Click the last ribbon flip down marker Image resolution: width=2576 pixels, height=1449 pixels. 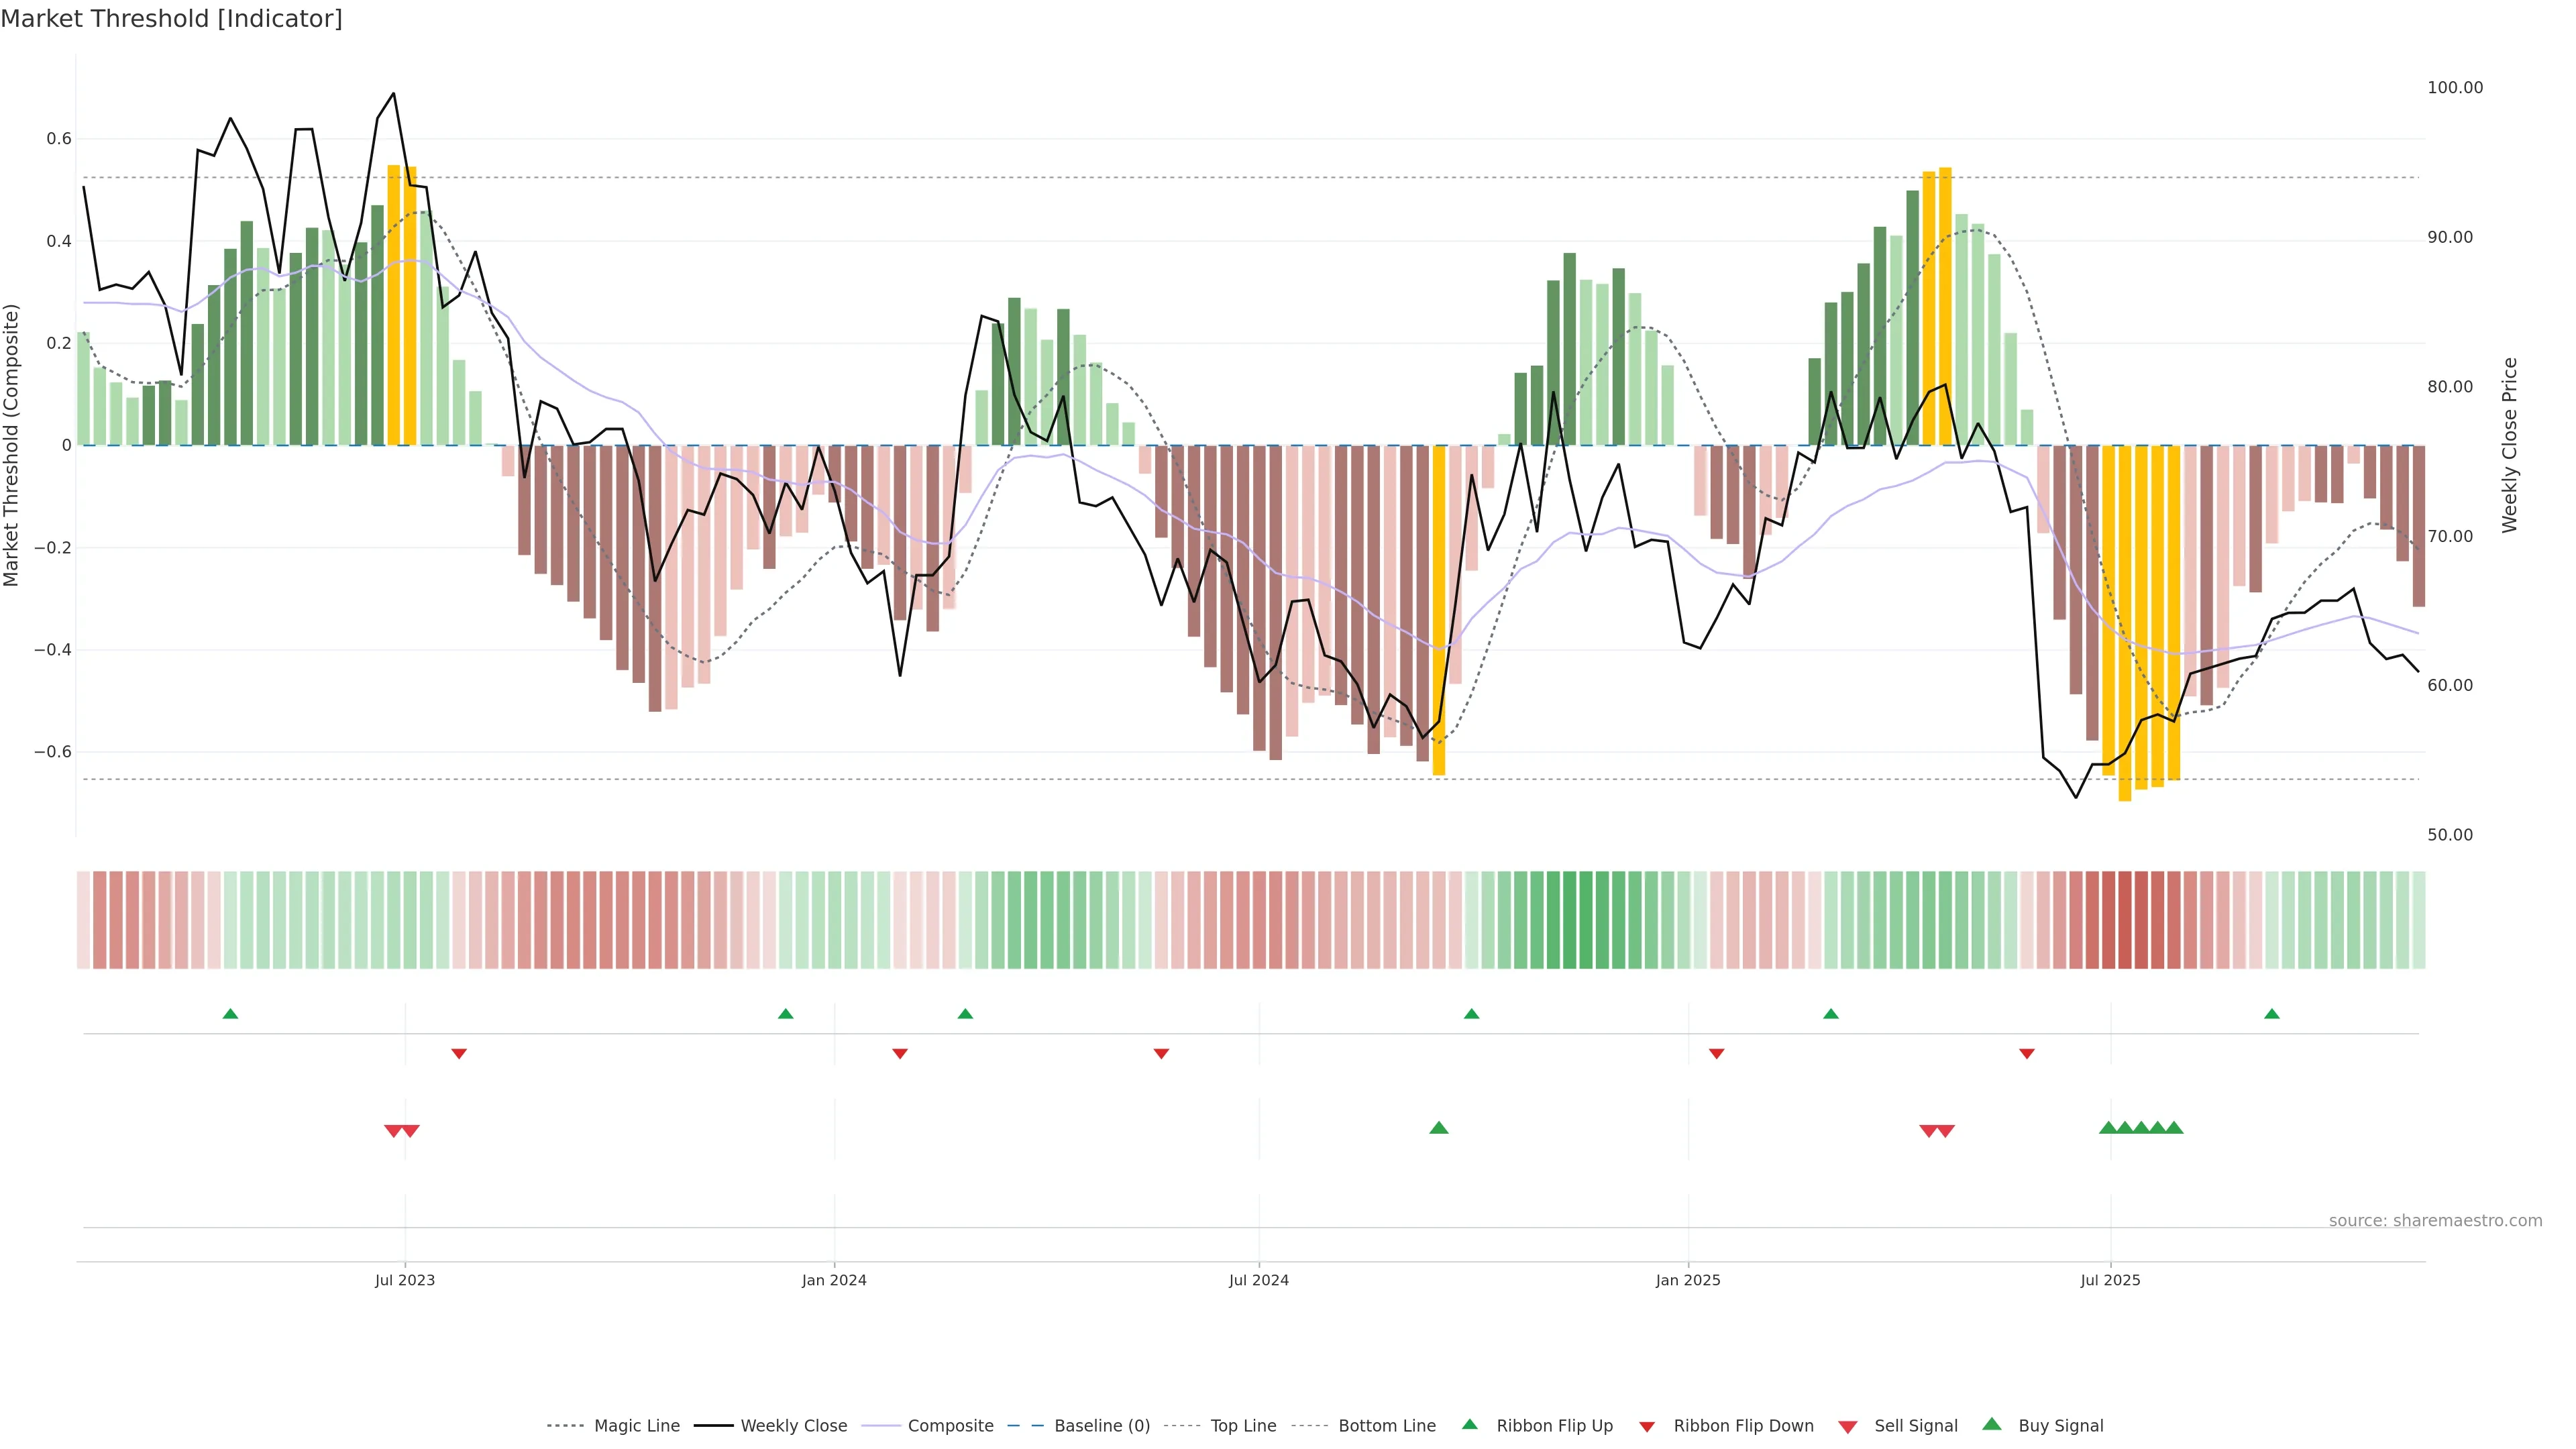[x=2027, y=1053]
